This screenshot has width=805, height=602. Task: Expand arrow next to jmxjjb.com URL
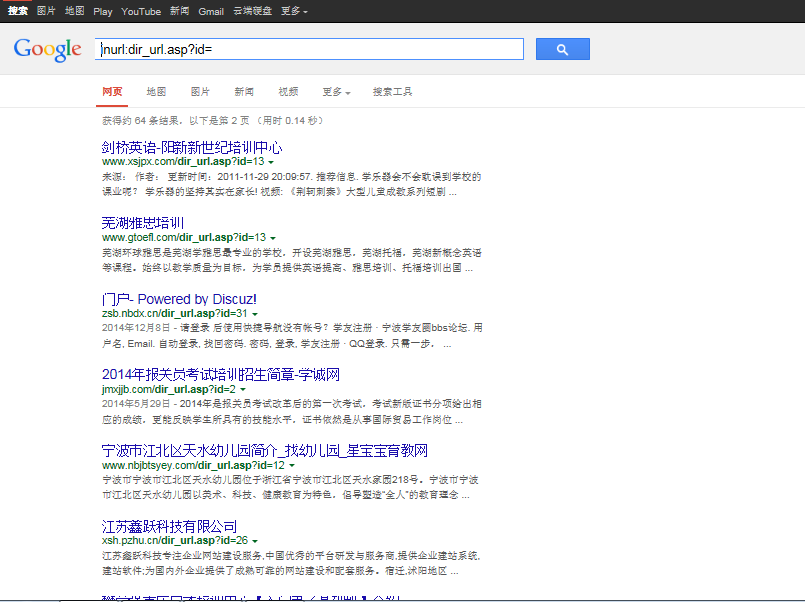coord(243,390)
